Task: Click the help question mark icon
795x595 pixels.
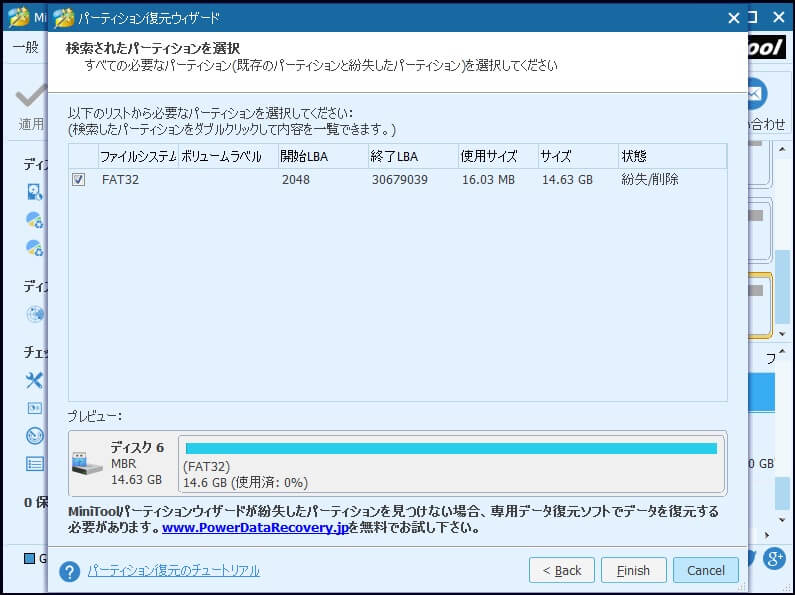Action: (x=69, y=571)
